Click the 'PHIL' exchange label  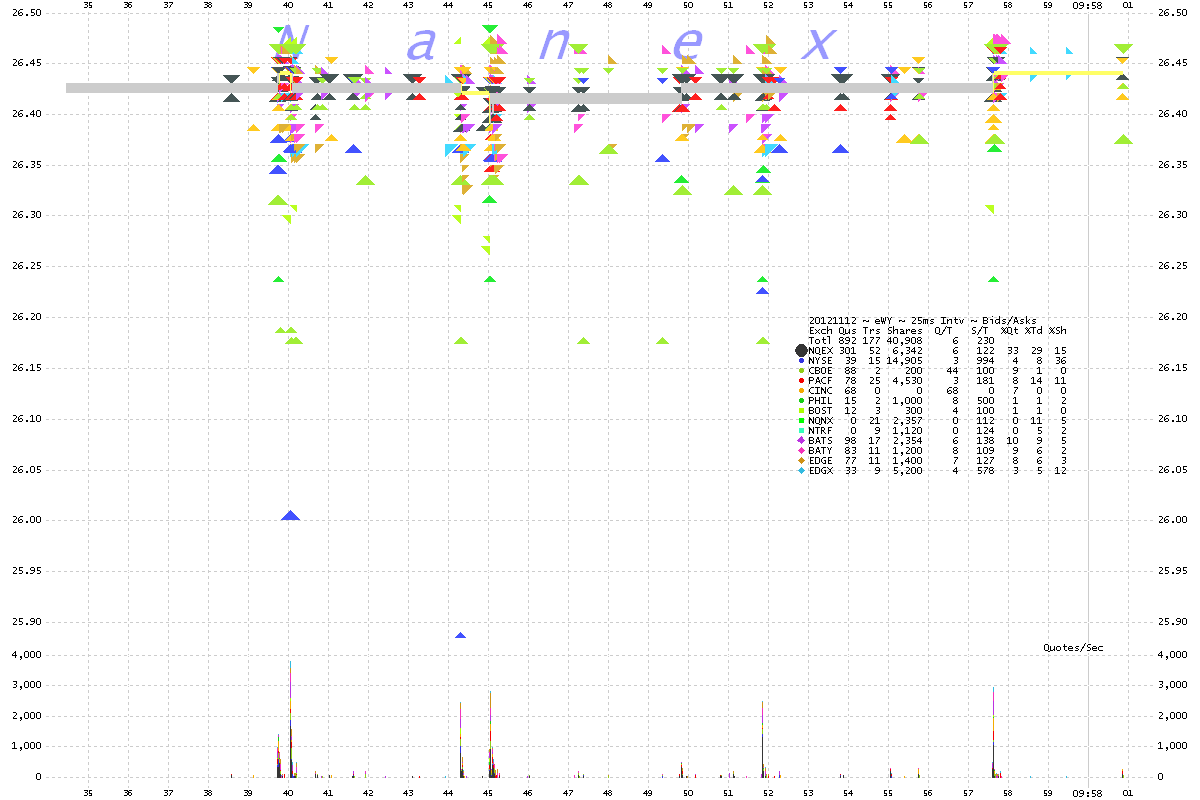tap(821, 400)
